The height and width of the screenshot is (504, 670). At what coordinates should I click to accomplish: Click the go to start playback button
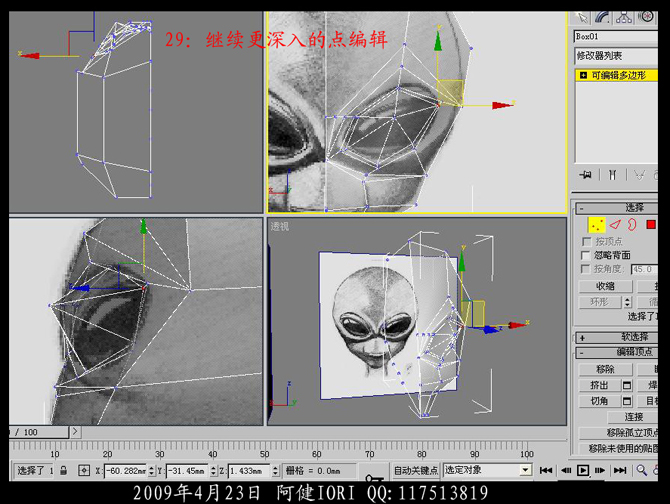point(546,471)
